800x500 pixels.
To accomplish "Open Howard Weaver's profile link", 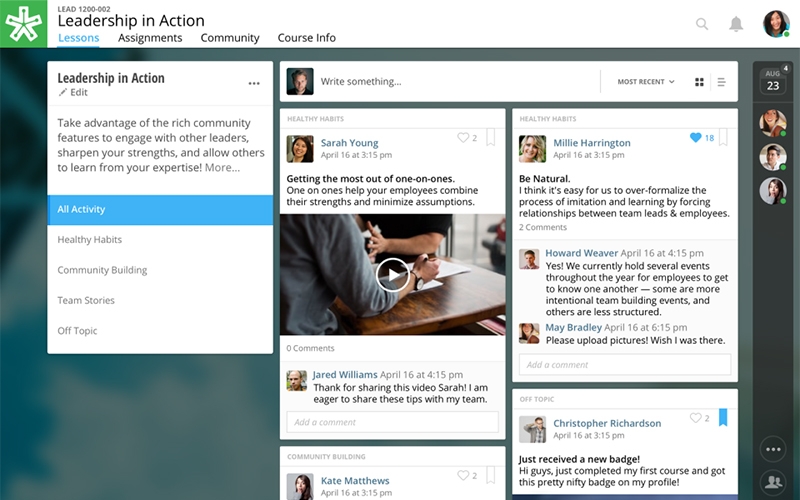I will tap(582, 253).
